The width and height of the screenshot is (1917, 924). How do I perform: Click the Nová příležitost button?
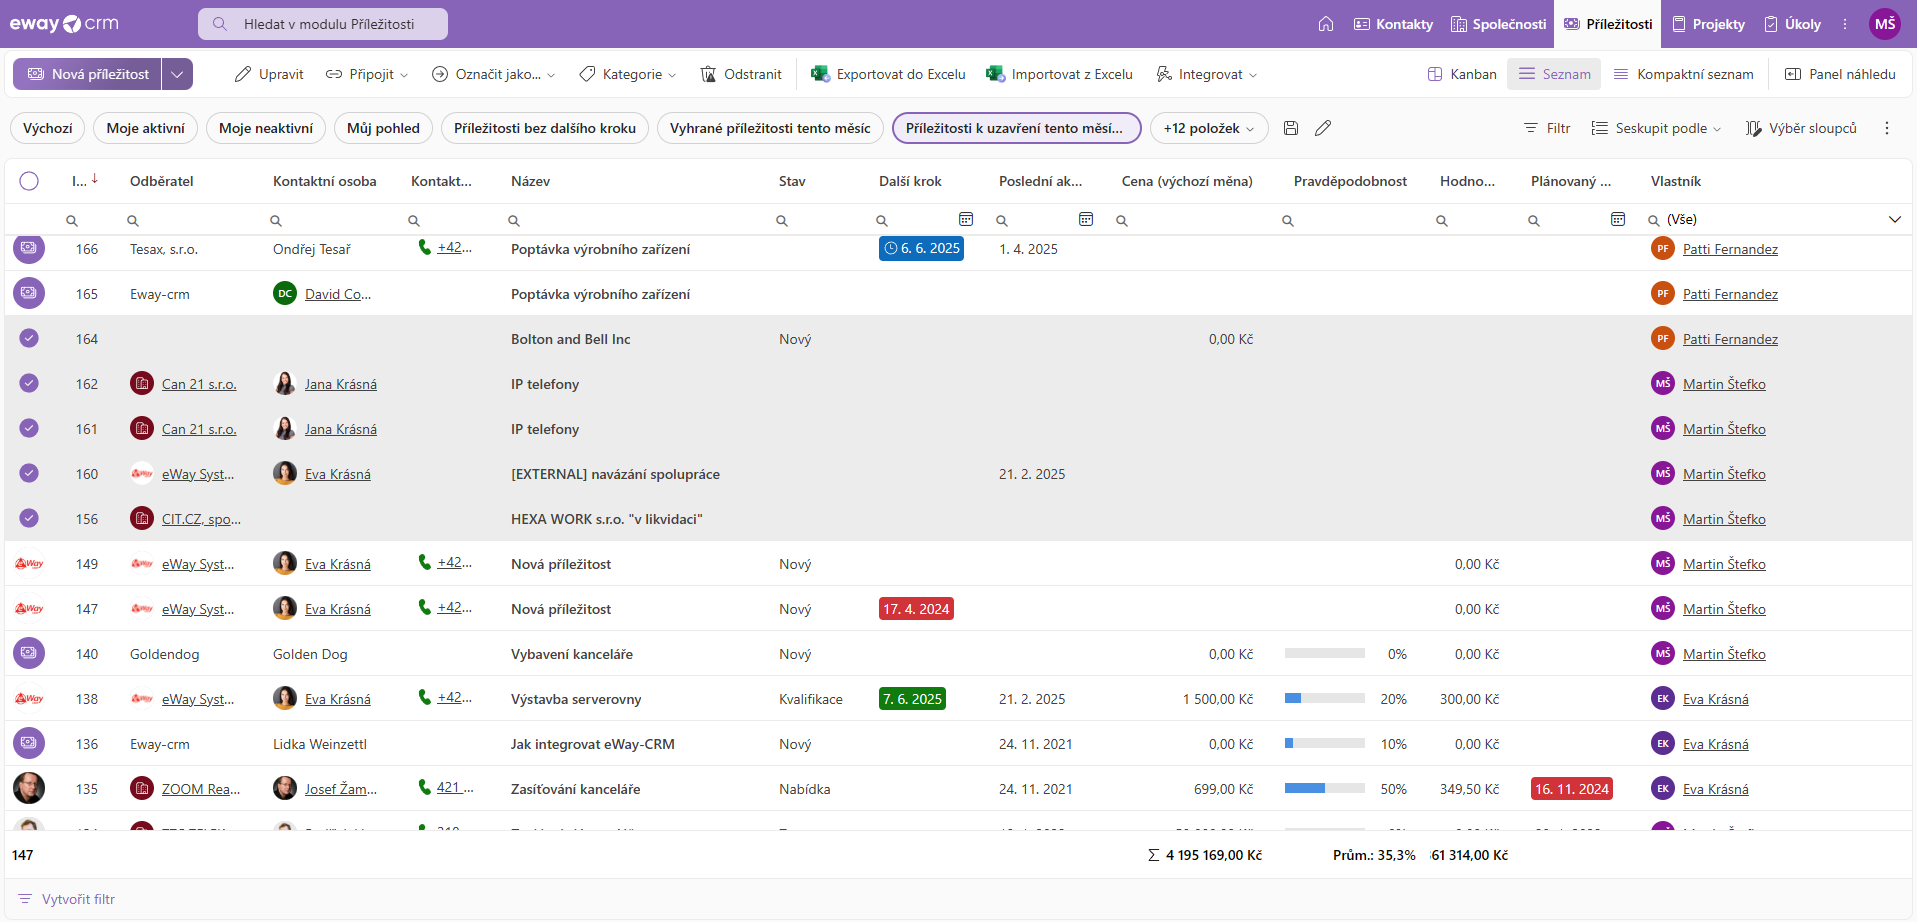pos(88,74)
